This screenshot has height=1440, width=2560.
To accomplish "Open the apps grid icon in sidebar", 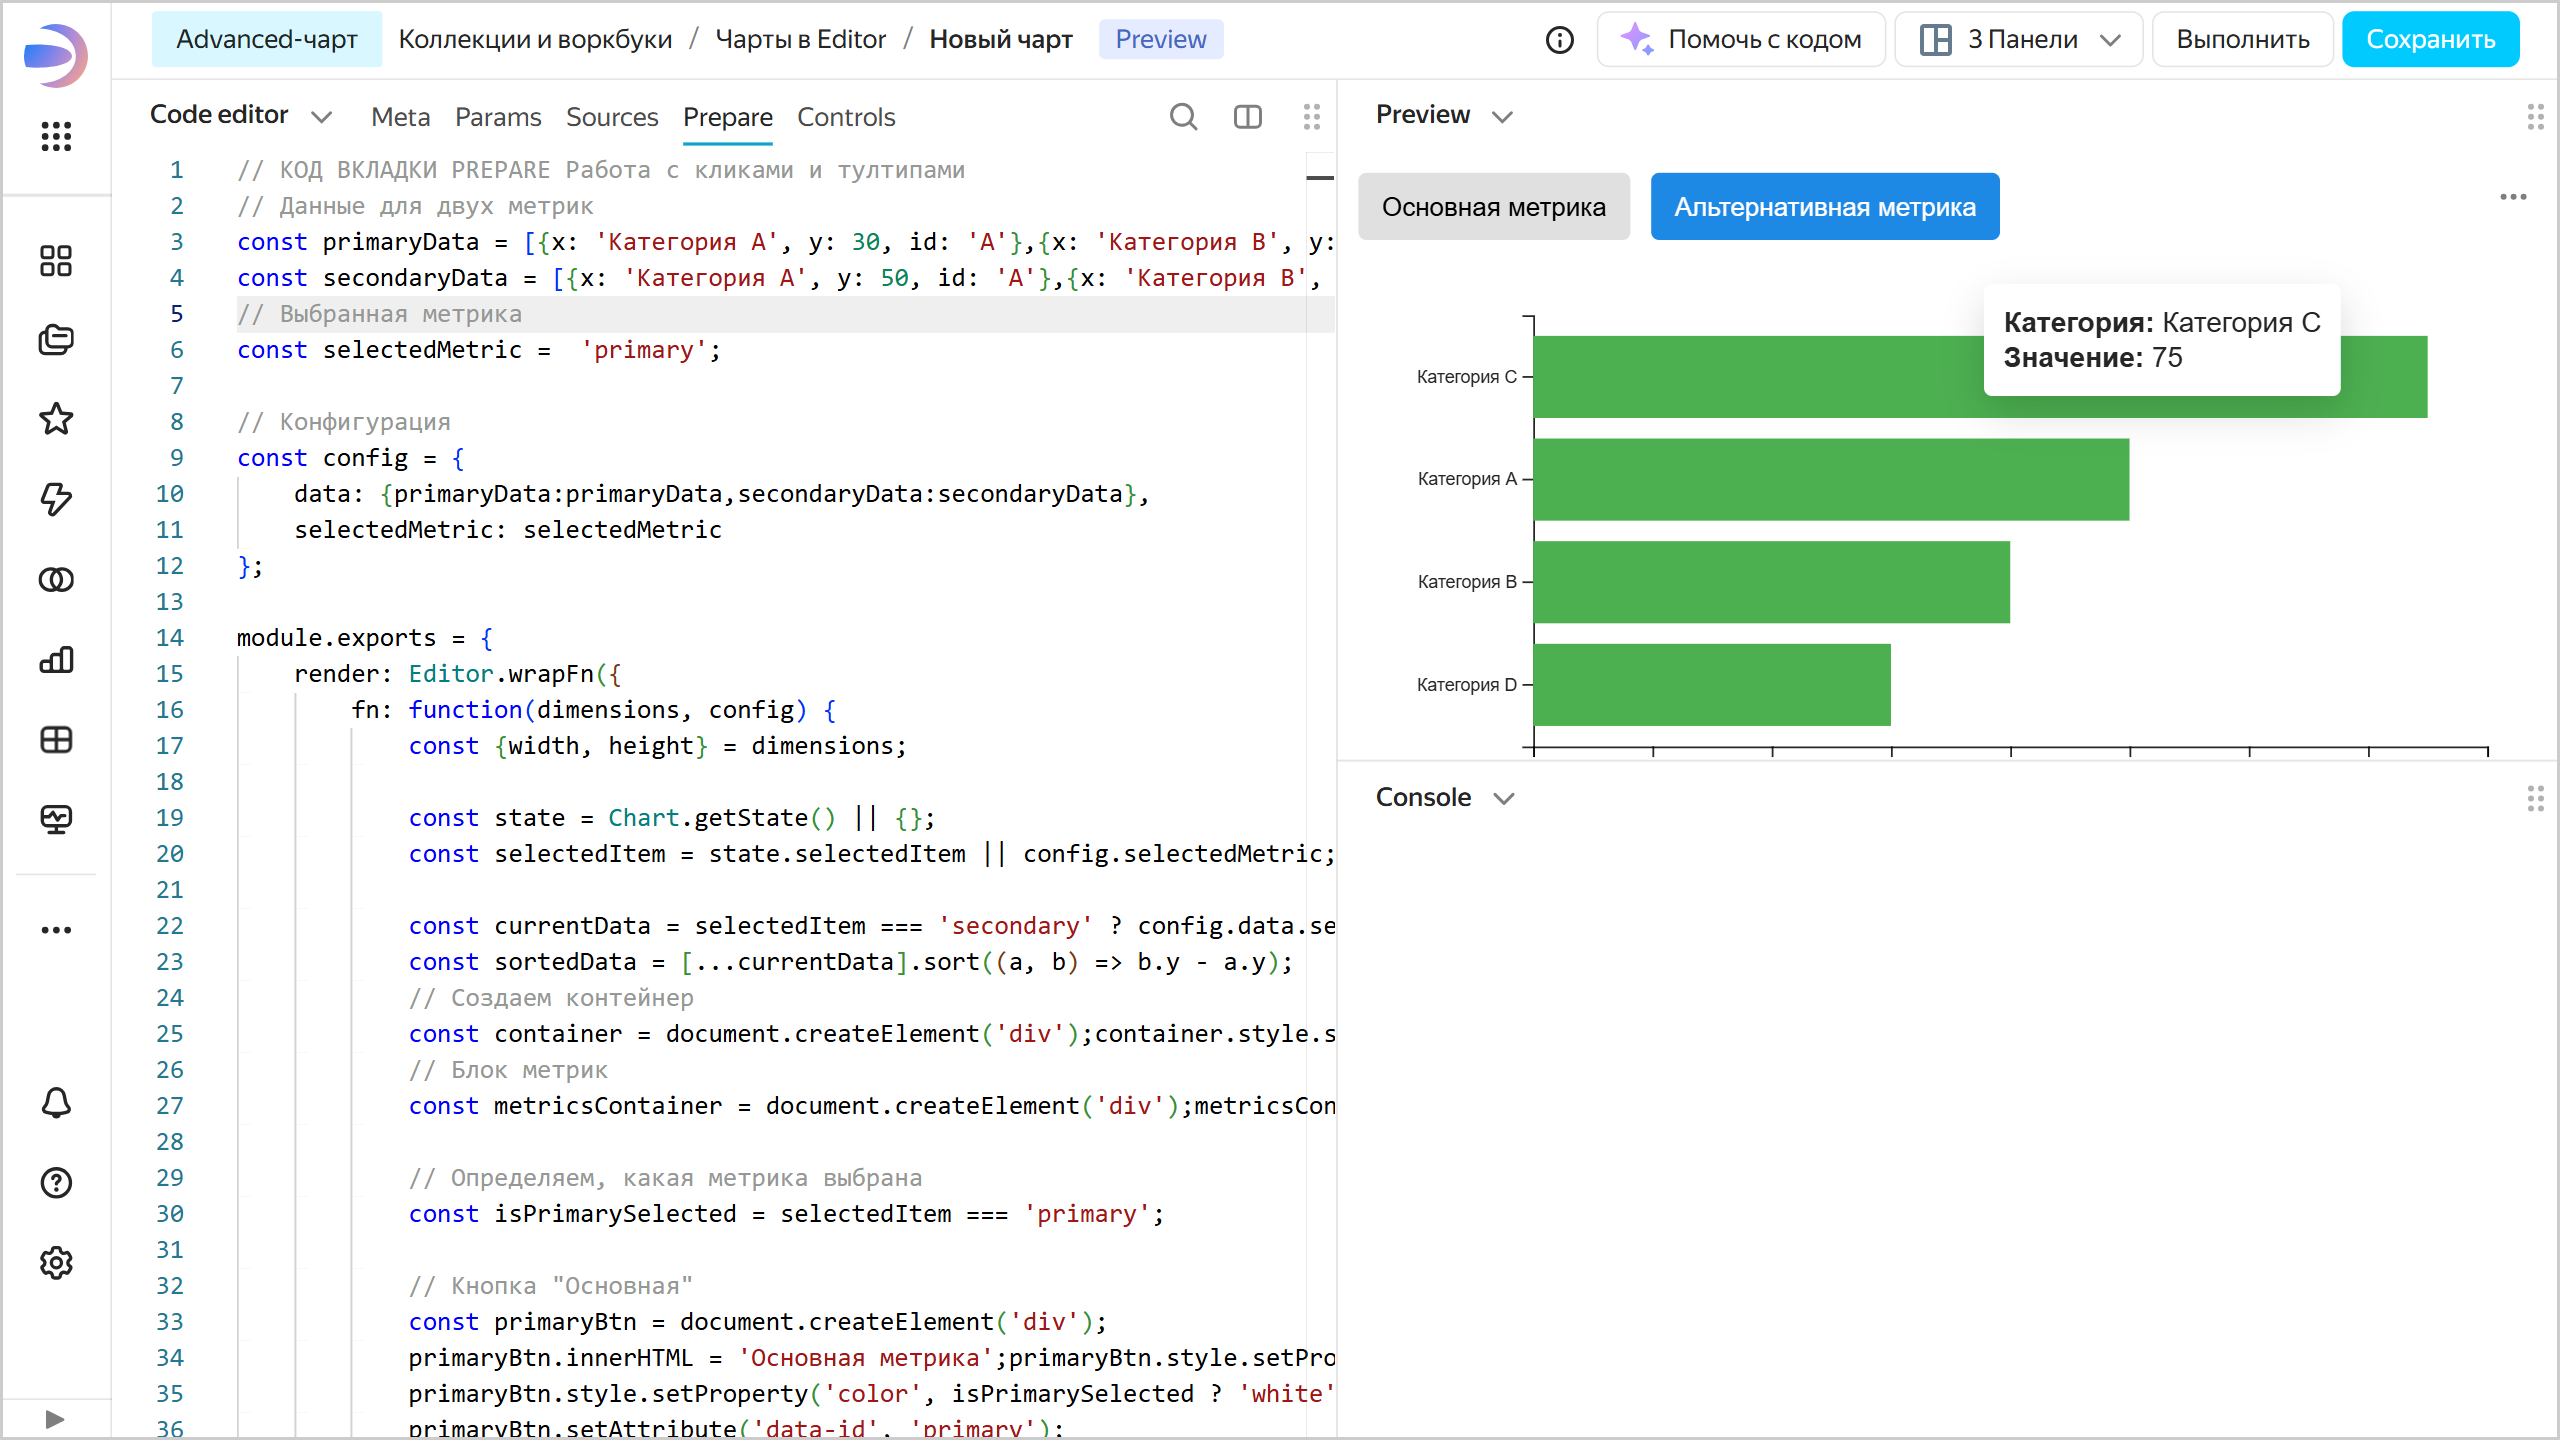I will (56, 136).
